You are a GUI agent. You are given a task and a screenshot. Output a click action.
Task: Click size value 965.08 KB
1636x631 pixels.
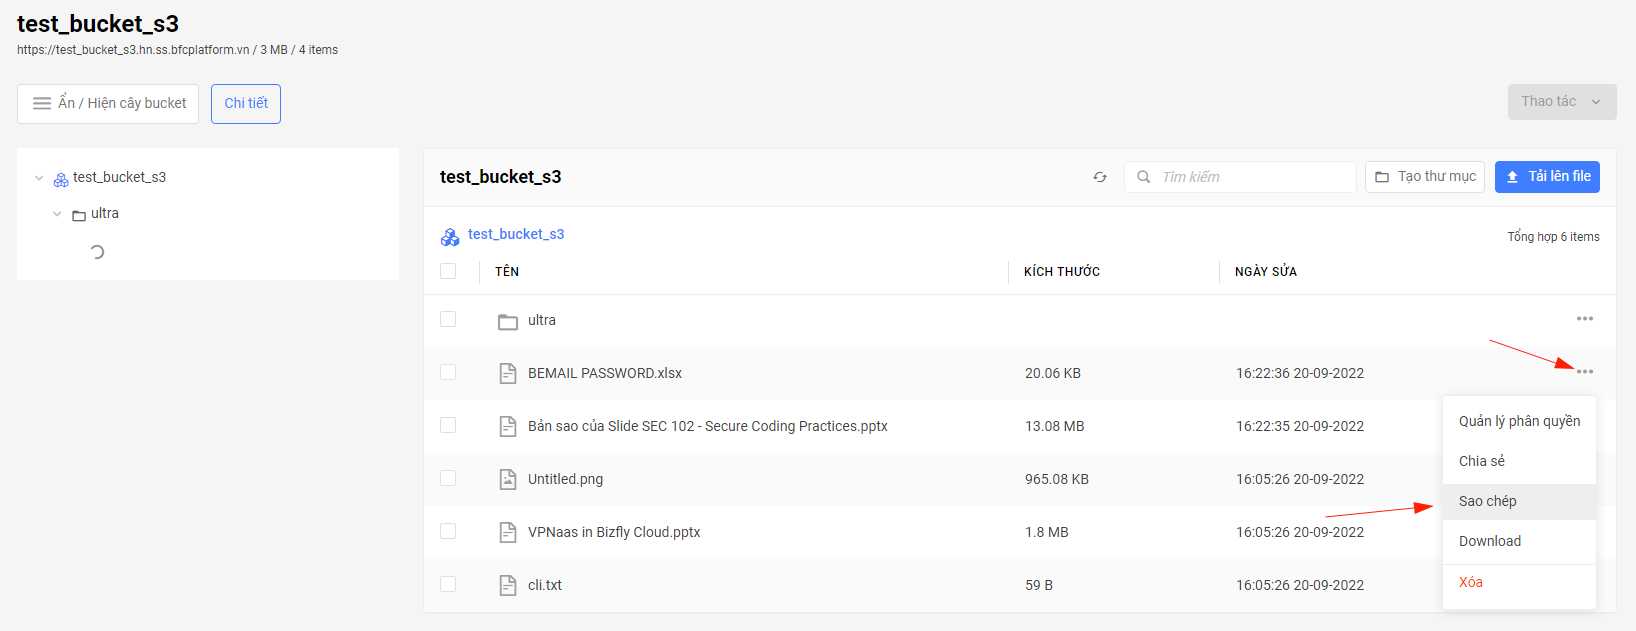[1057, 479]
